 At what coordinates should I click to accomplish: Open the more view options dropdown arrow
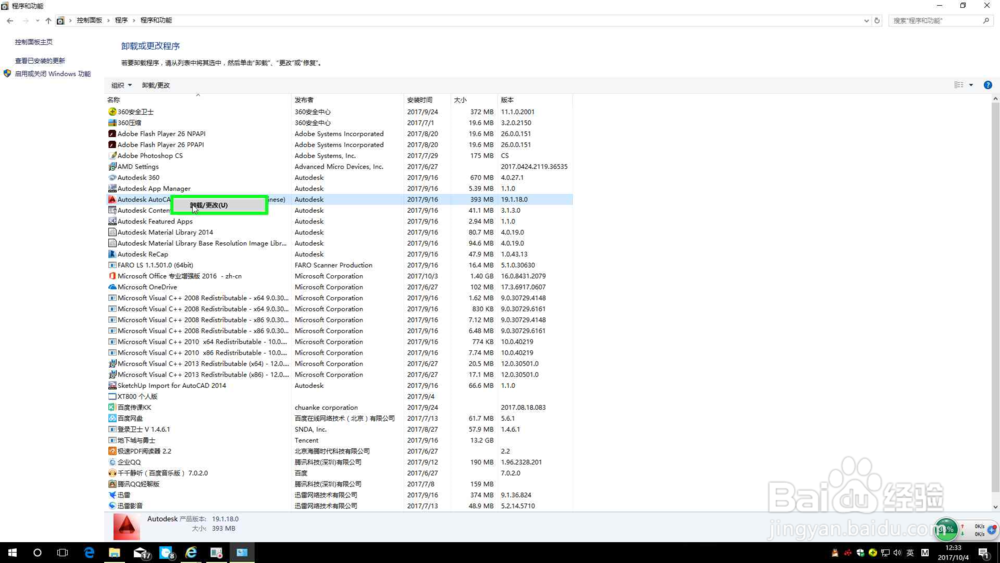pos(971,85)
